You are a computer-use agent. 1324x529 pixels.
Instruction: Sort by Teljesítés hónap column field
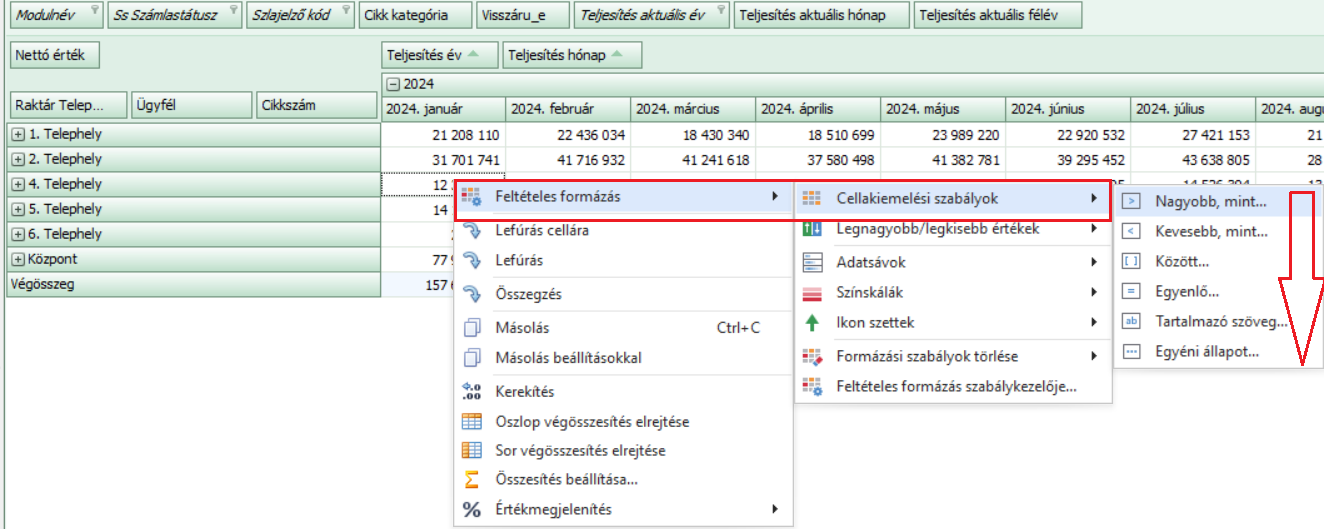(572, 56)
